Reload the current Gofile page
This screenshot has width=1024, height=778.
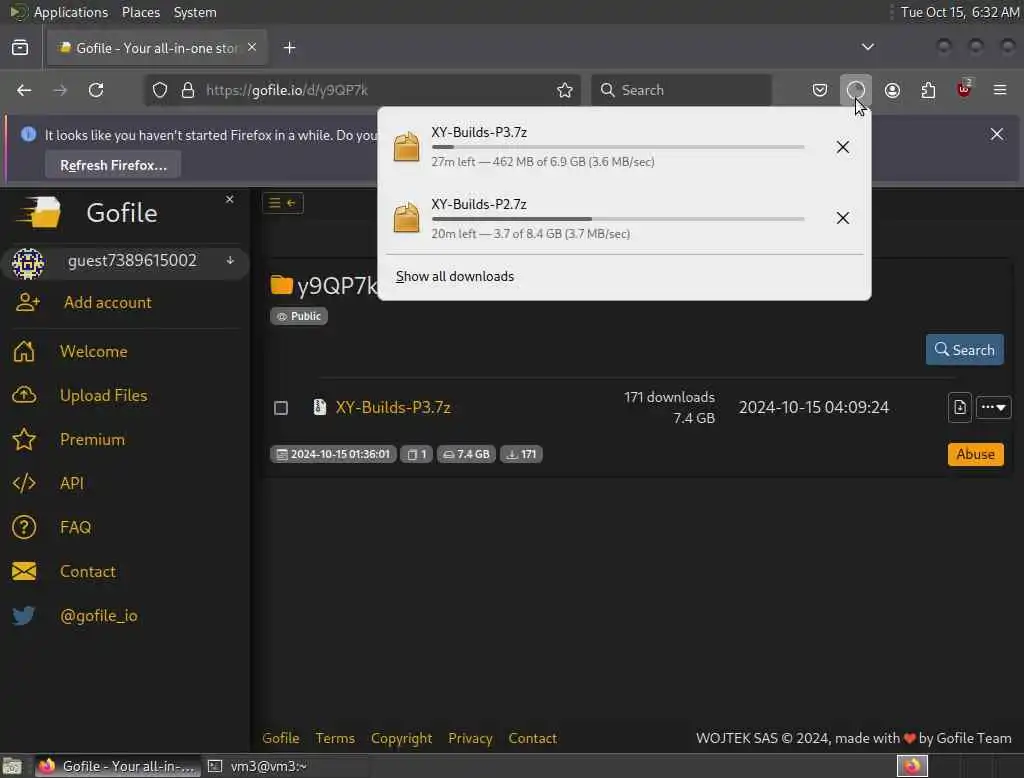pyautogui.click(x=96, y=90)
